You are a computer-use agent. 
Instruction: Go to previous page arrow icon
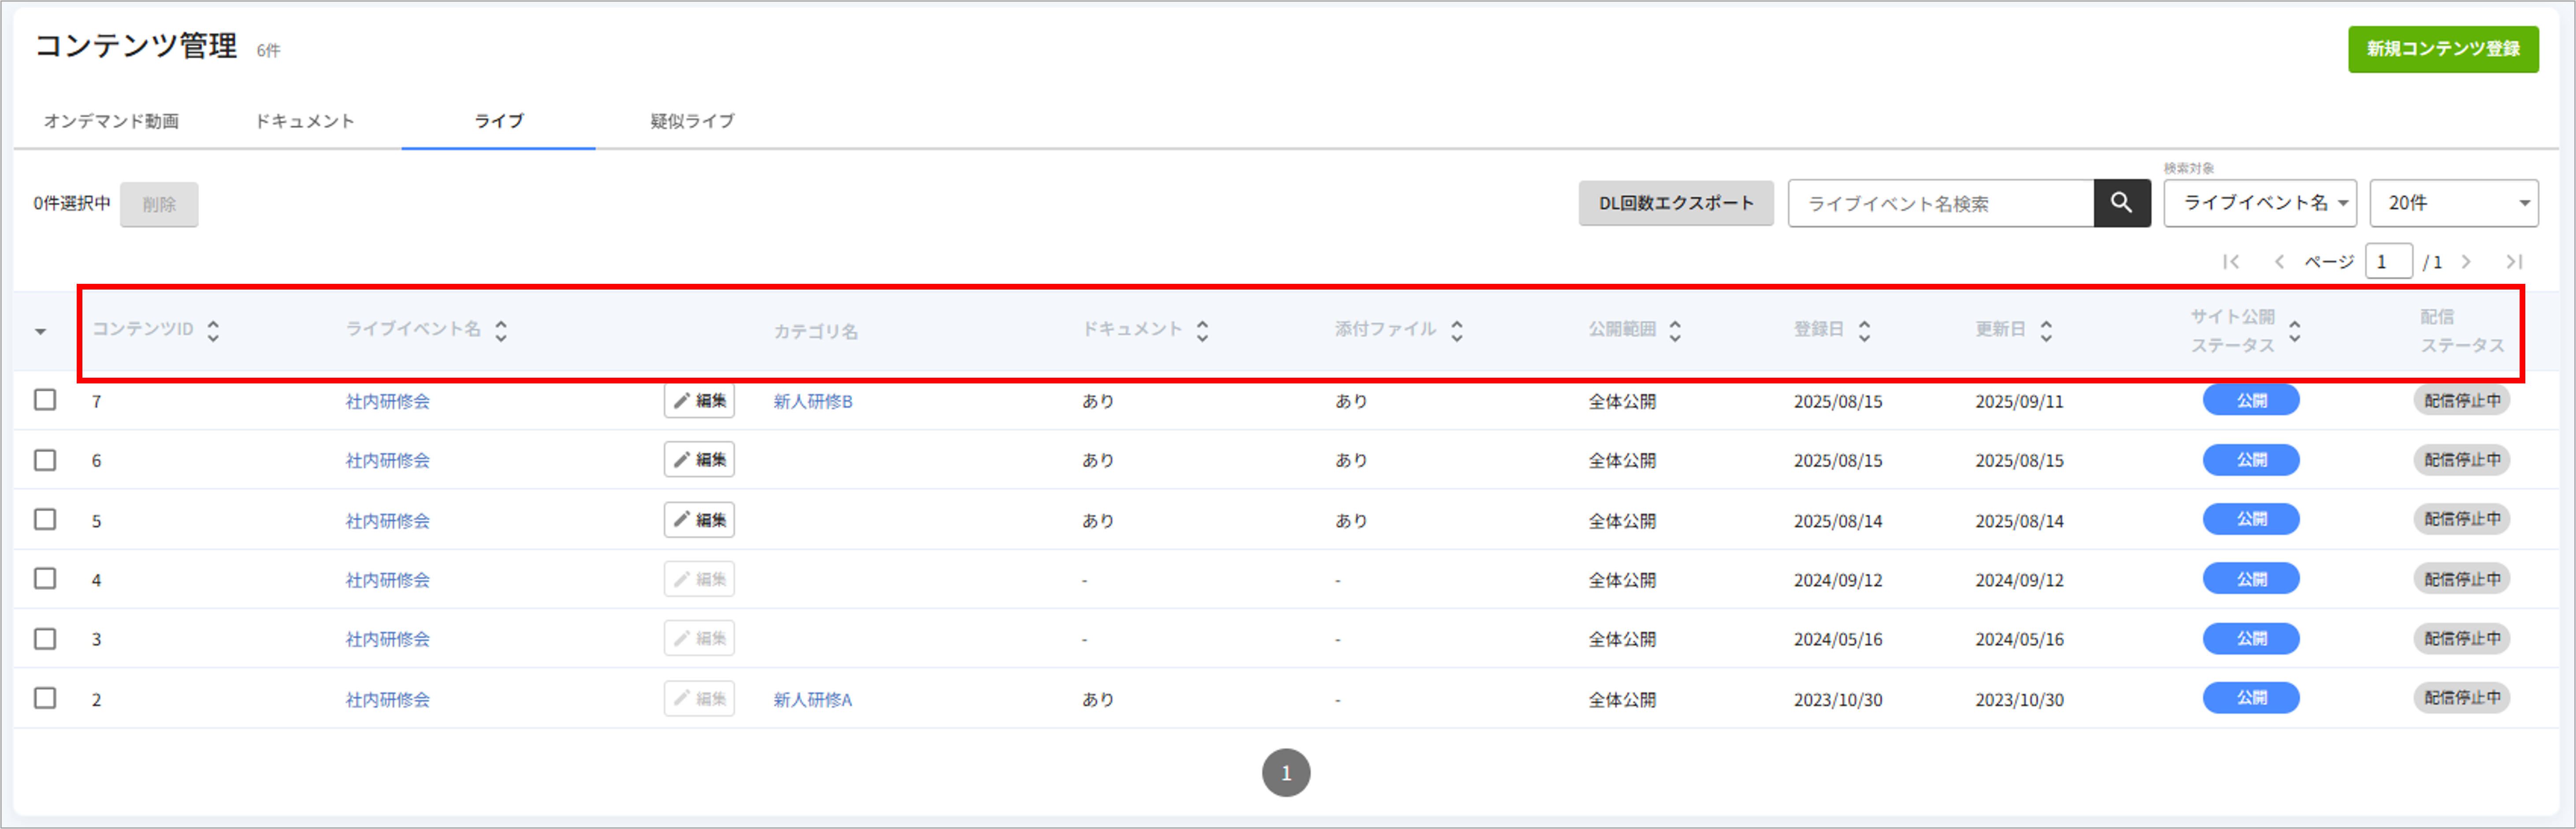2279,262
